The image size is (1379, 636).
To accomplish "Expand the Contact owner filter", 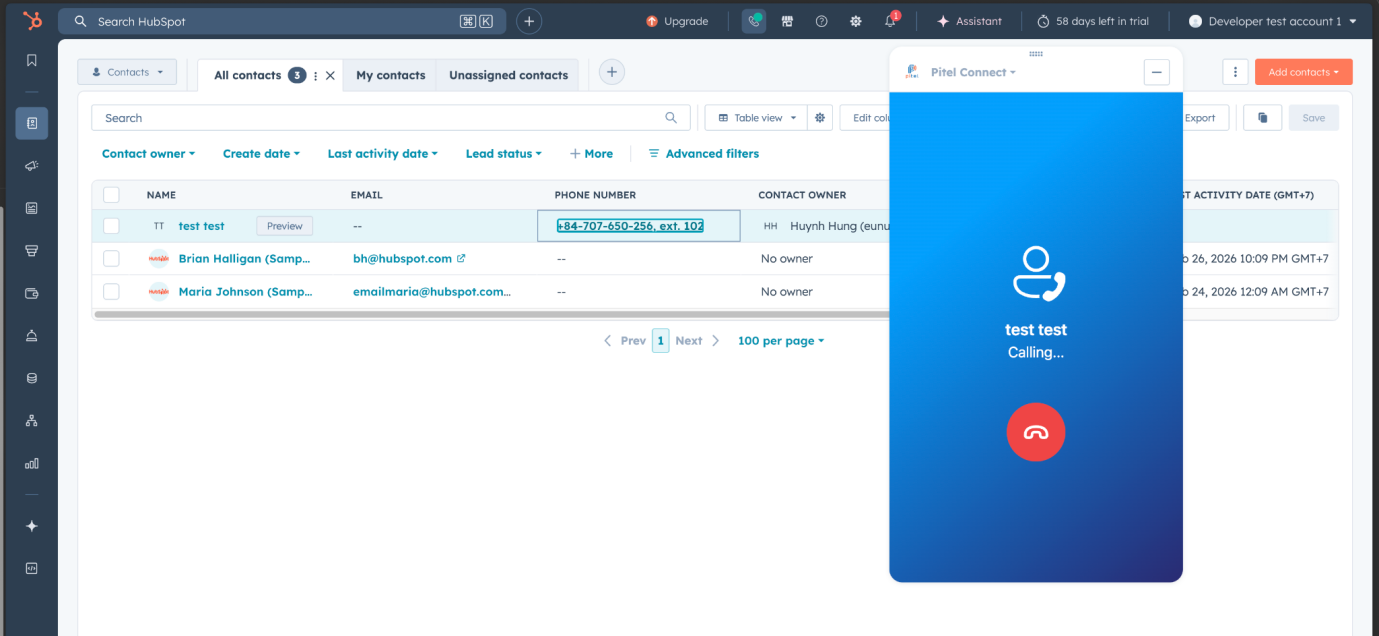I will pyautogui.click(x=148, y=154).
